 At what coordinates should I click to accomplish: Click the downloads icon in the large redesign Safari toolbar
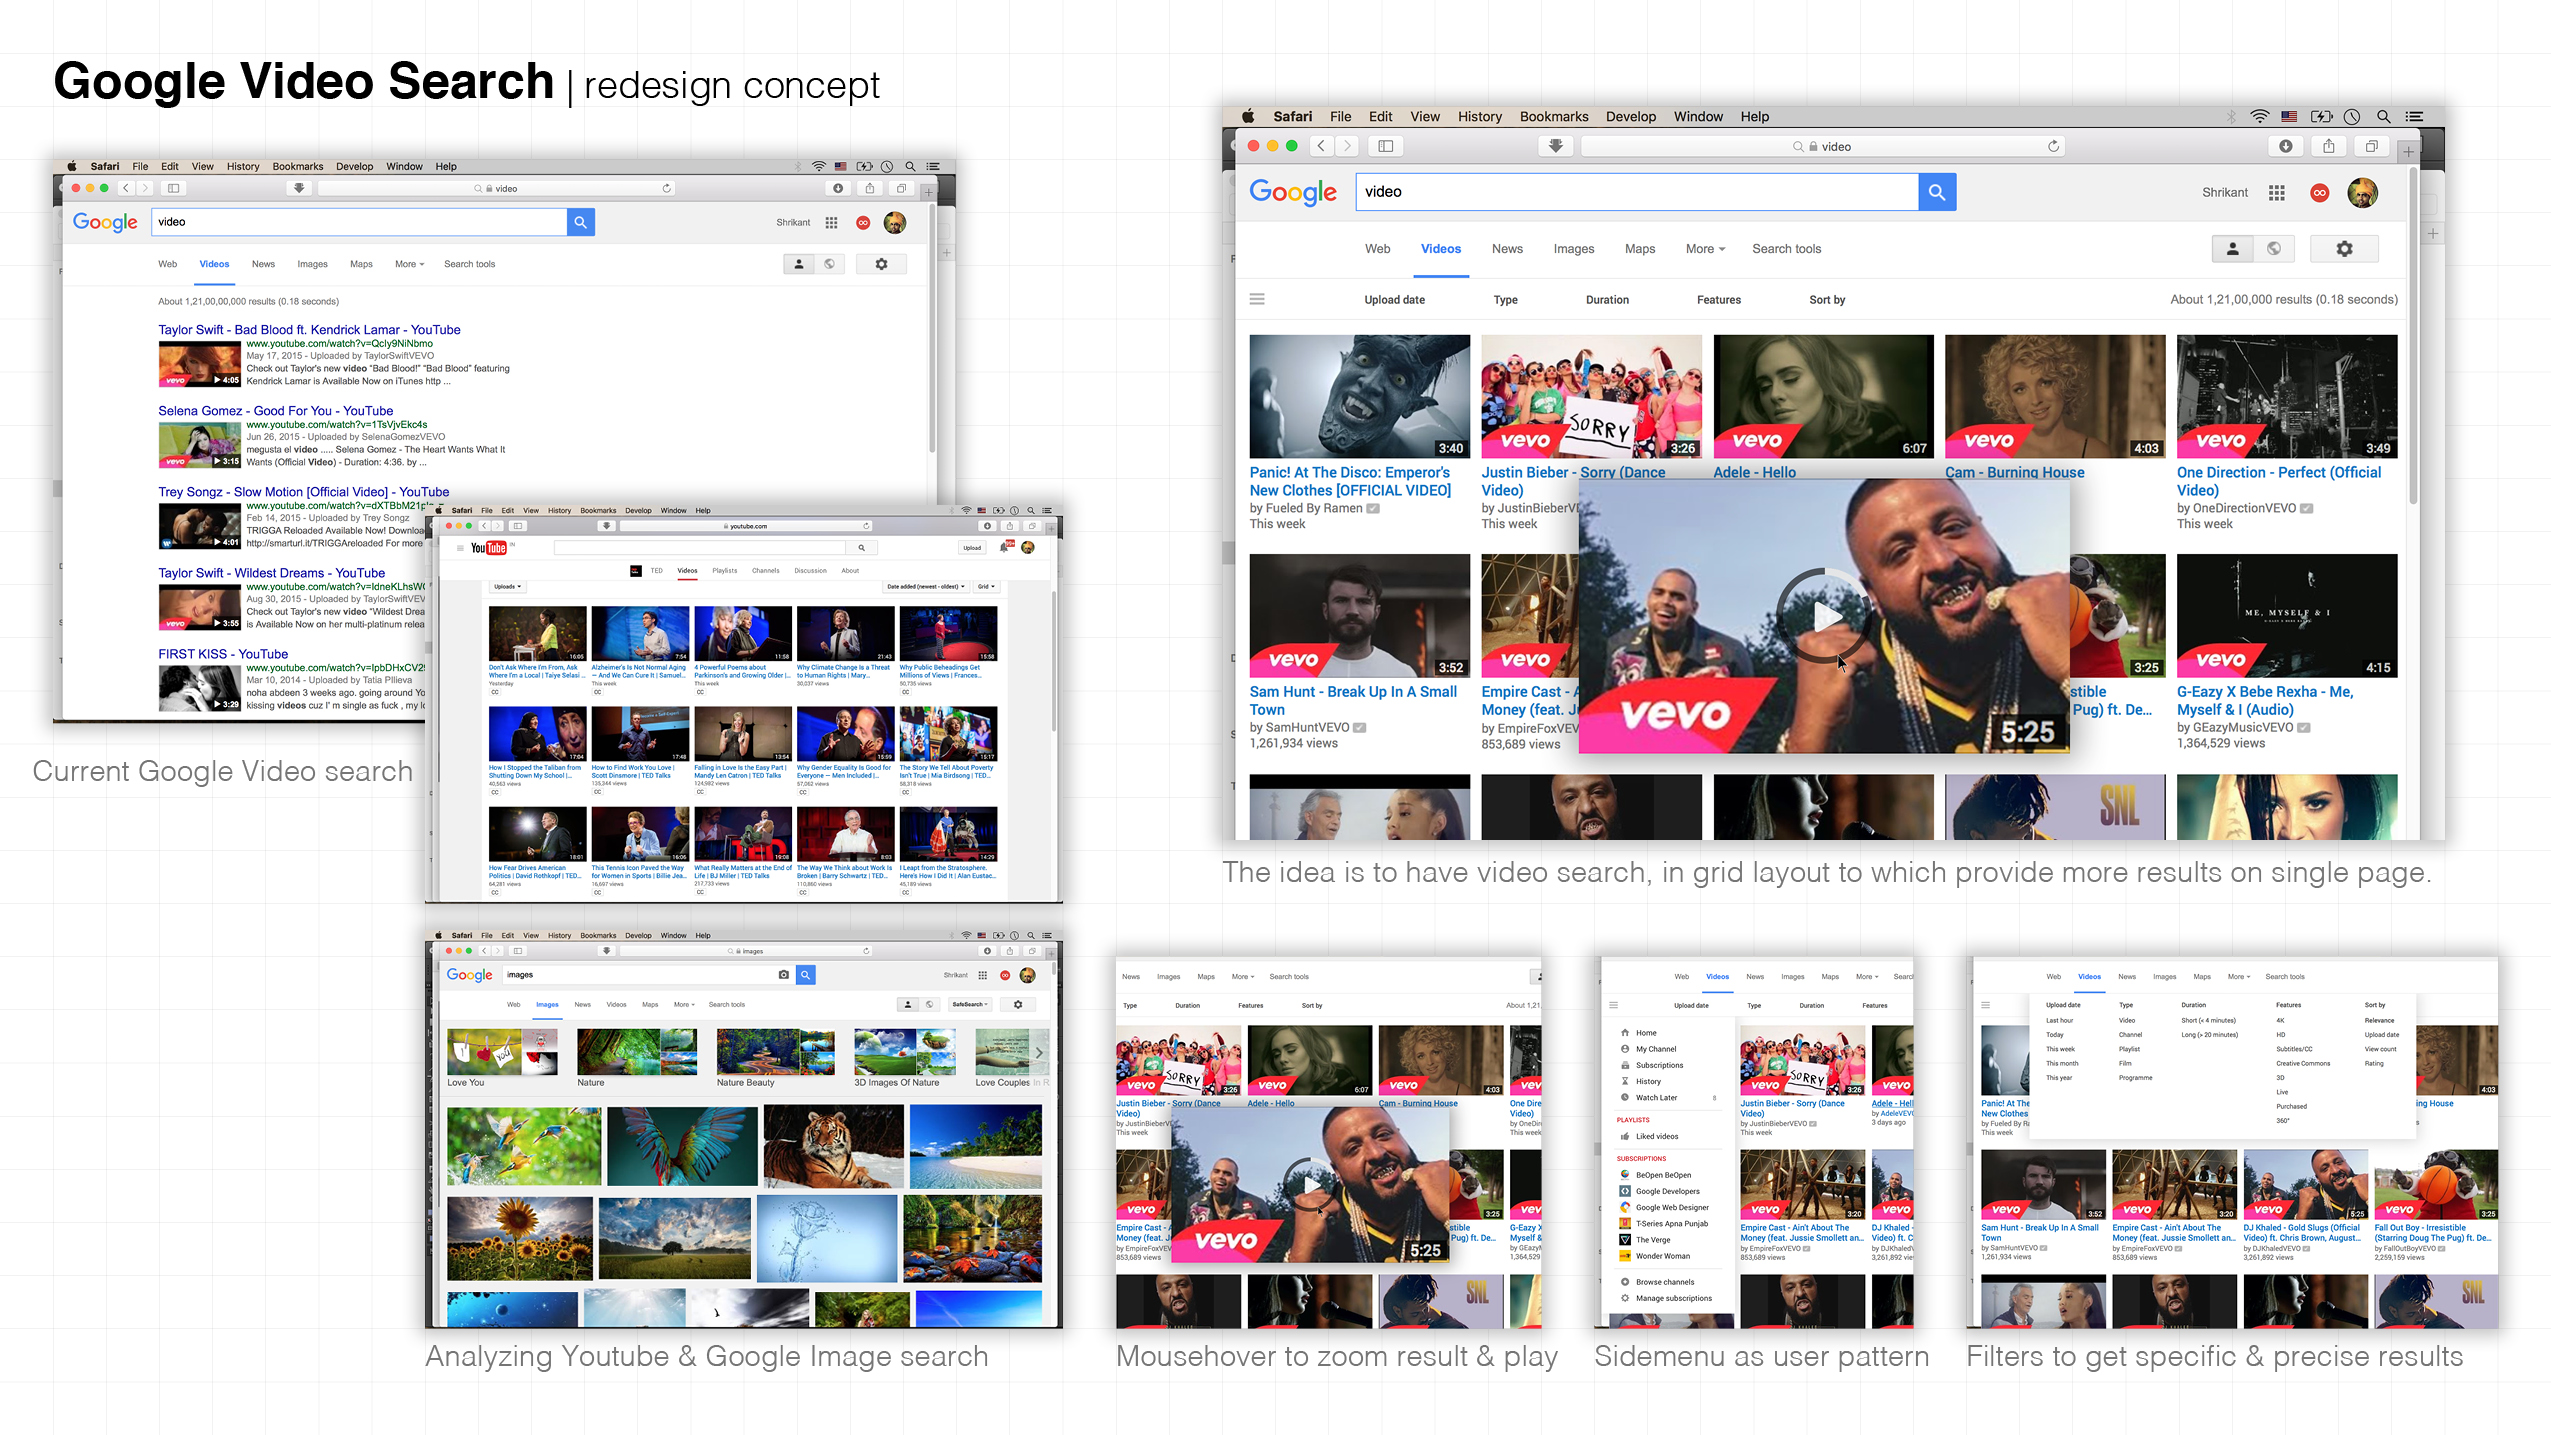tap(2285, 146)
